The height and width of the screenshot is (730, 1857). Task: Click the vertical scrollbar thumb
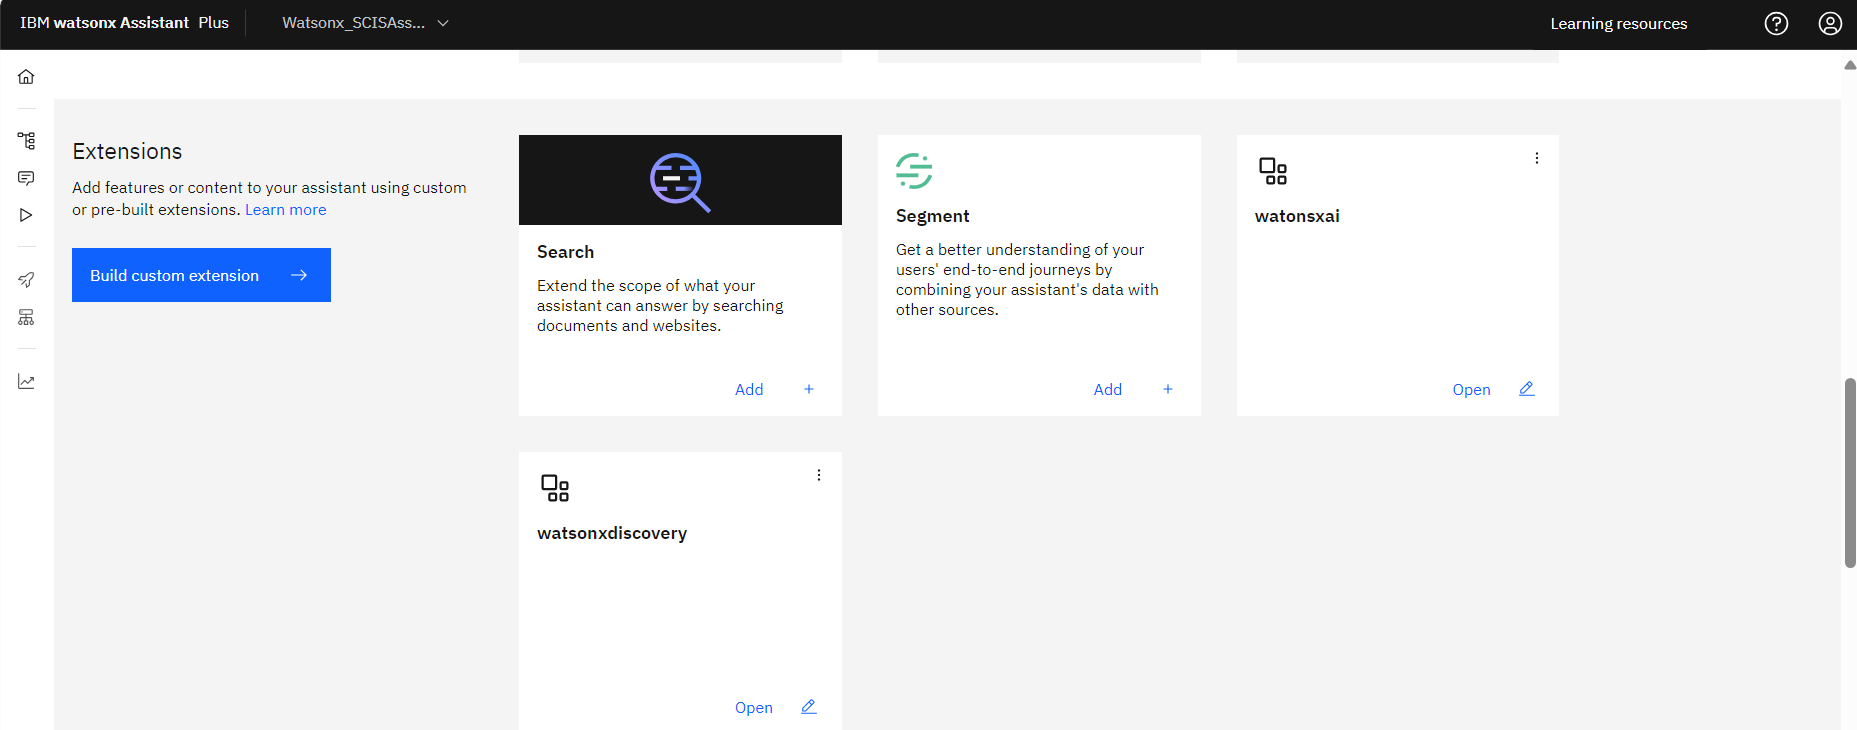[1850, 472]
